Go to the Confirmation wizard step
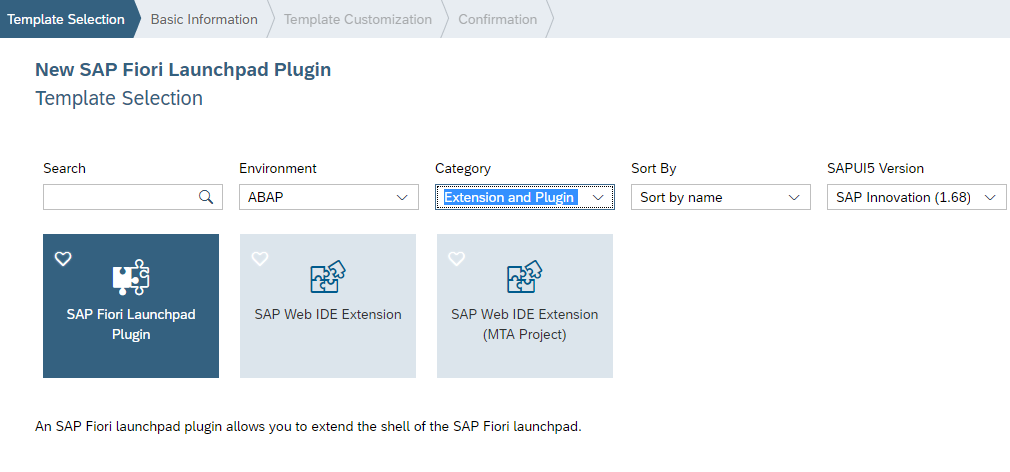1010x472 pixels. (x=497, y=19)
